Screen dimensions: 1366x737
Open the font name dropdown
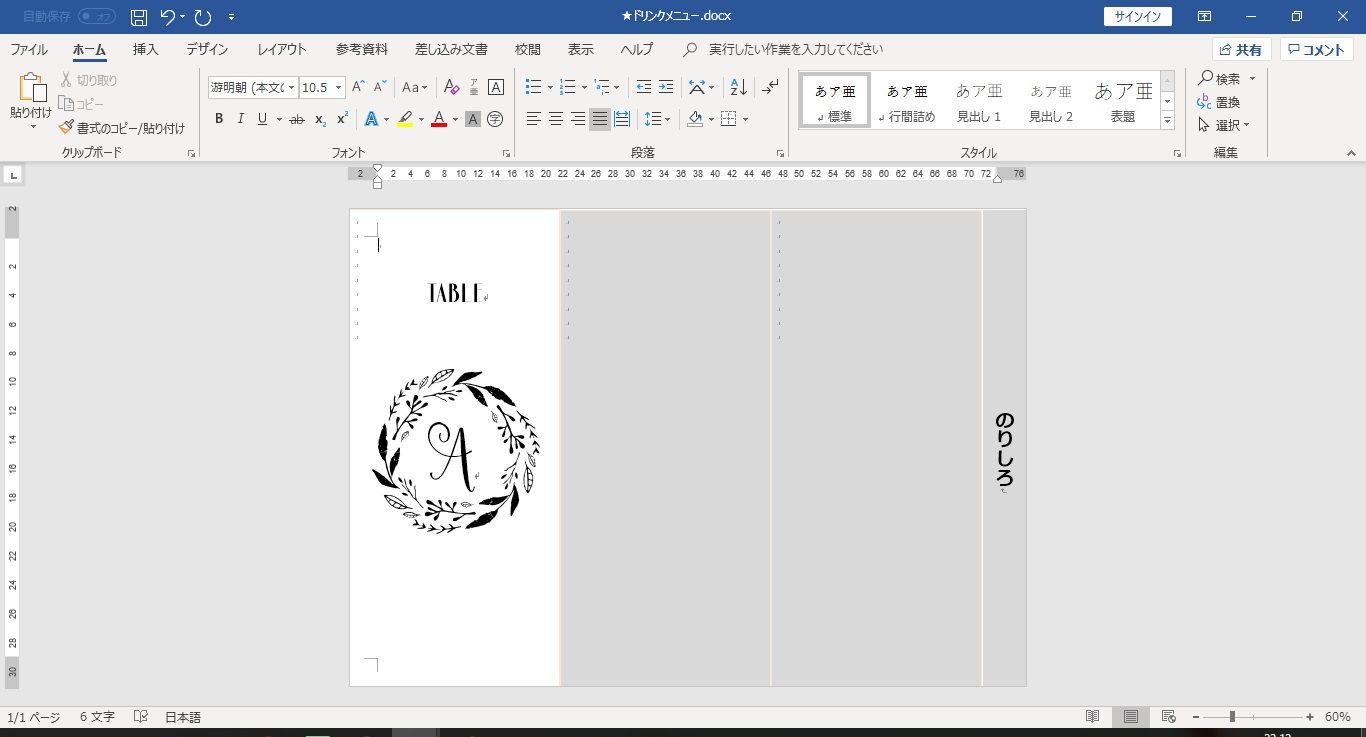291,88
